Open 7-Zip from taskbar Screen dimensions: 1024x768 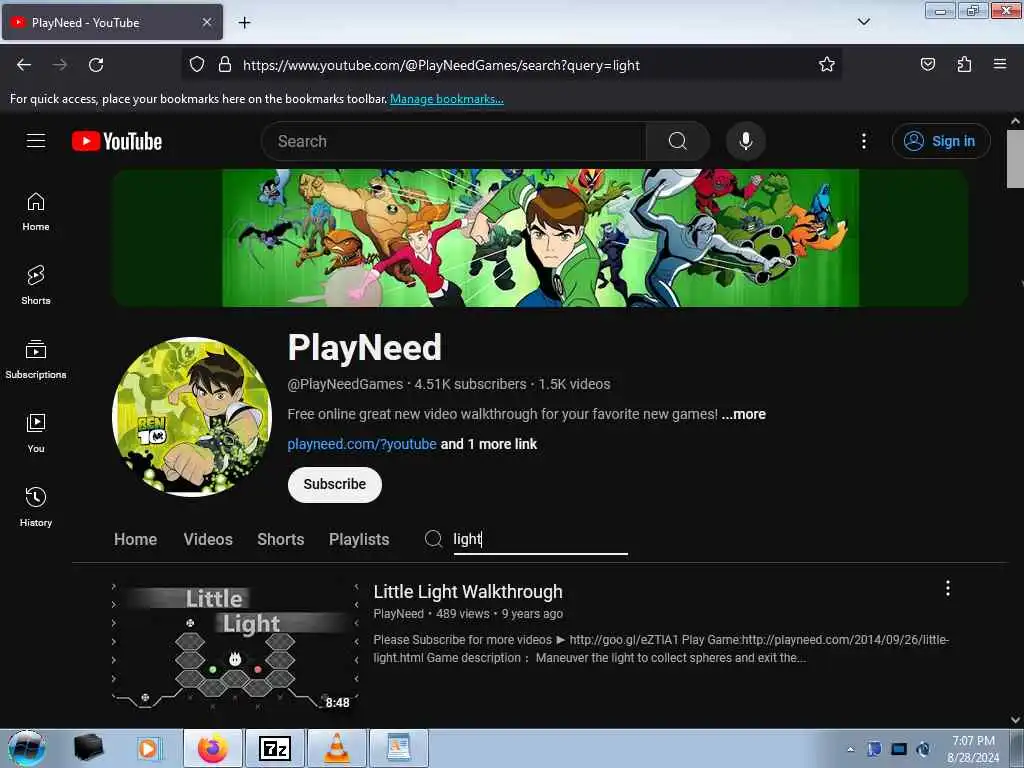click(x=274, y=748)
